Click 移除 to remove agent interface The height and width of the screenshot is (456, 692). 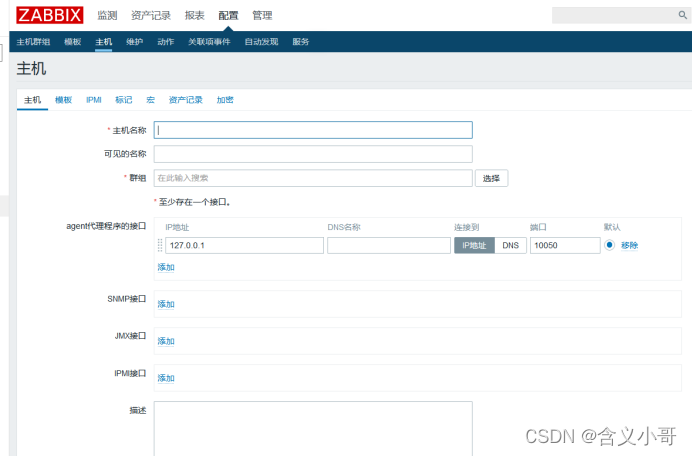point(629,245)
